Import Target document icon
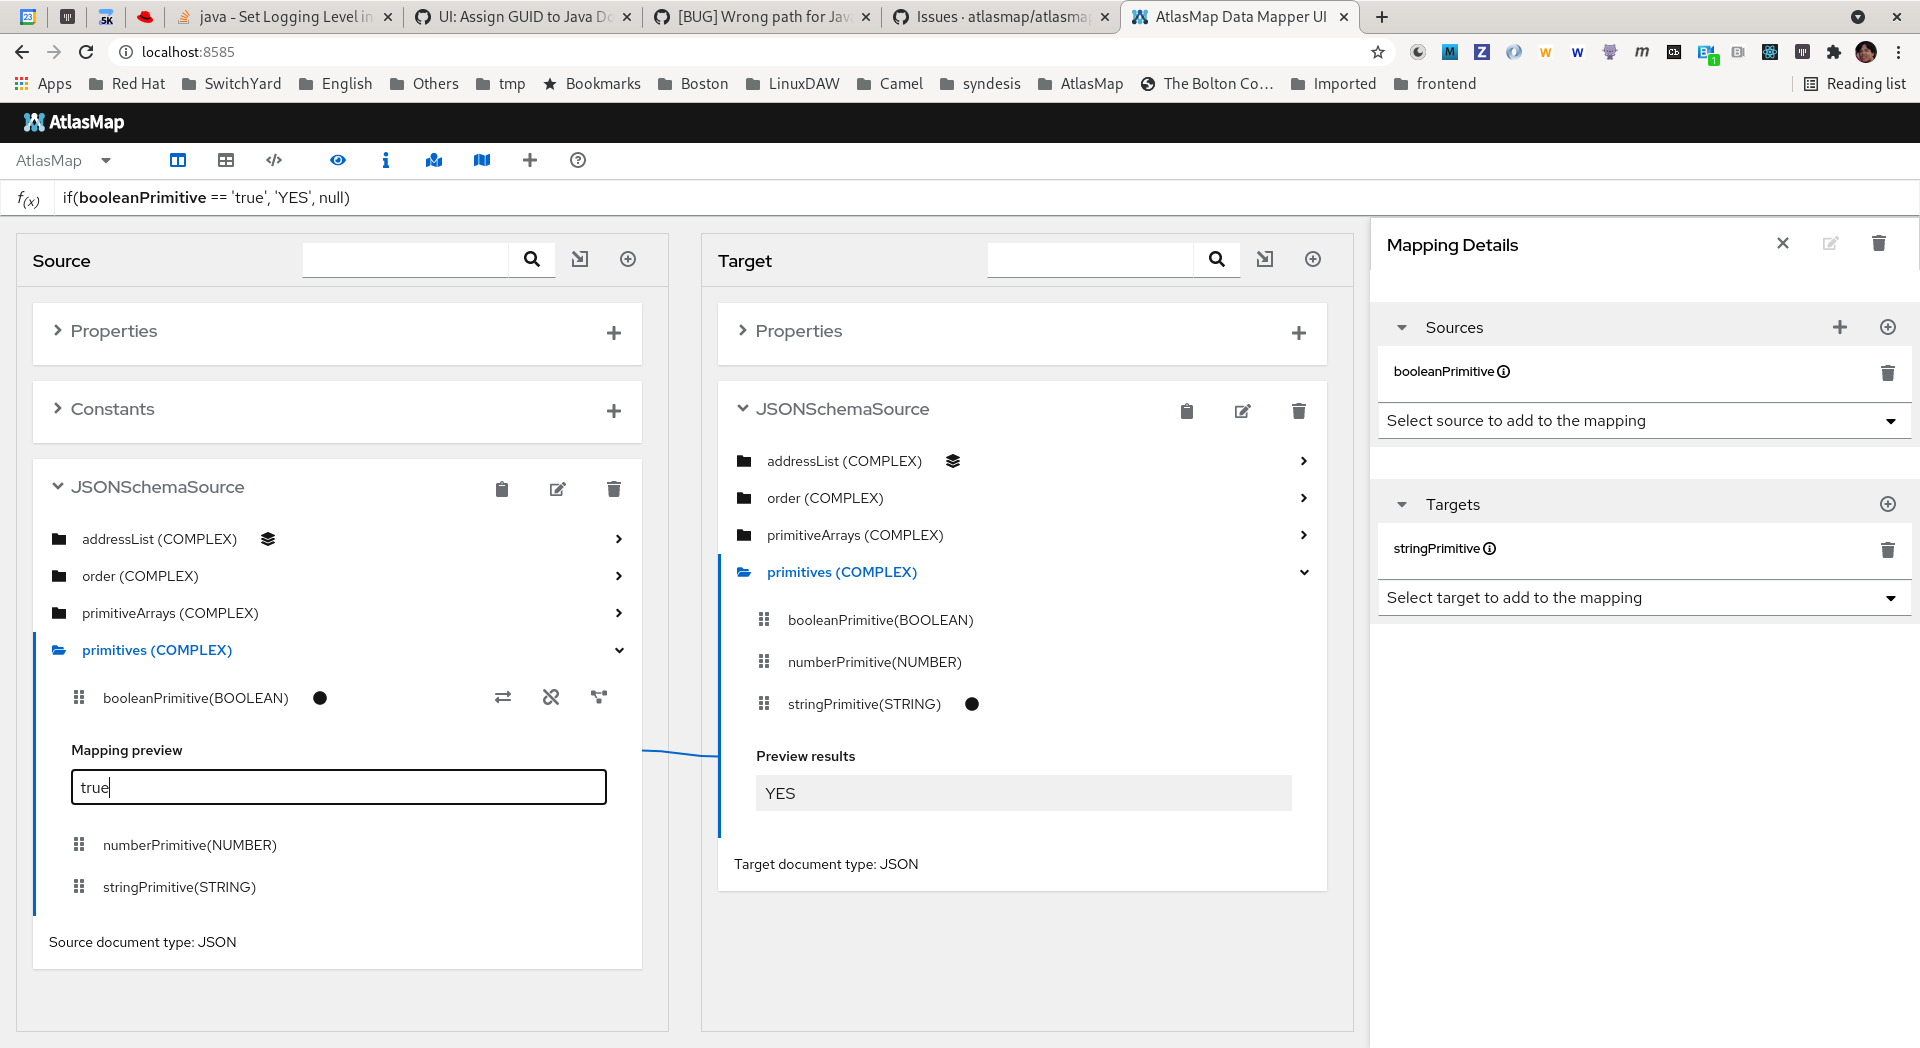1920x1048 pixels. [x=1265, y=260]
